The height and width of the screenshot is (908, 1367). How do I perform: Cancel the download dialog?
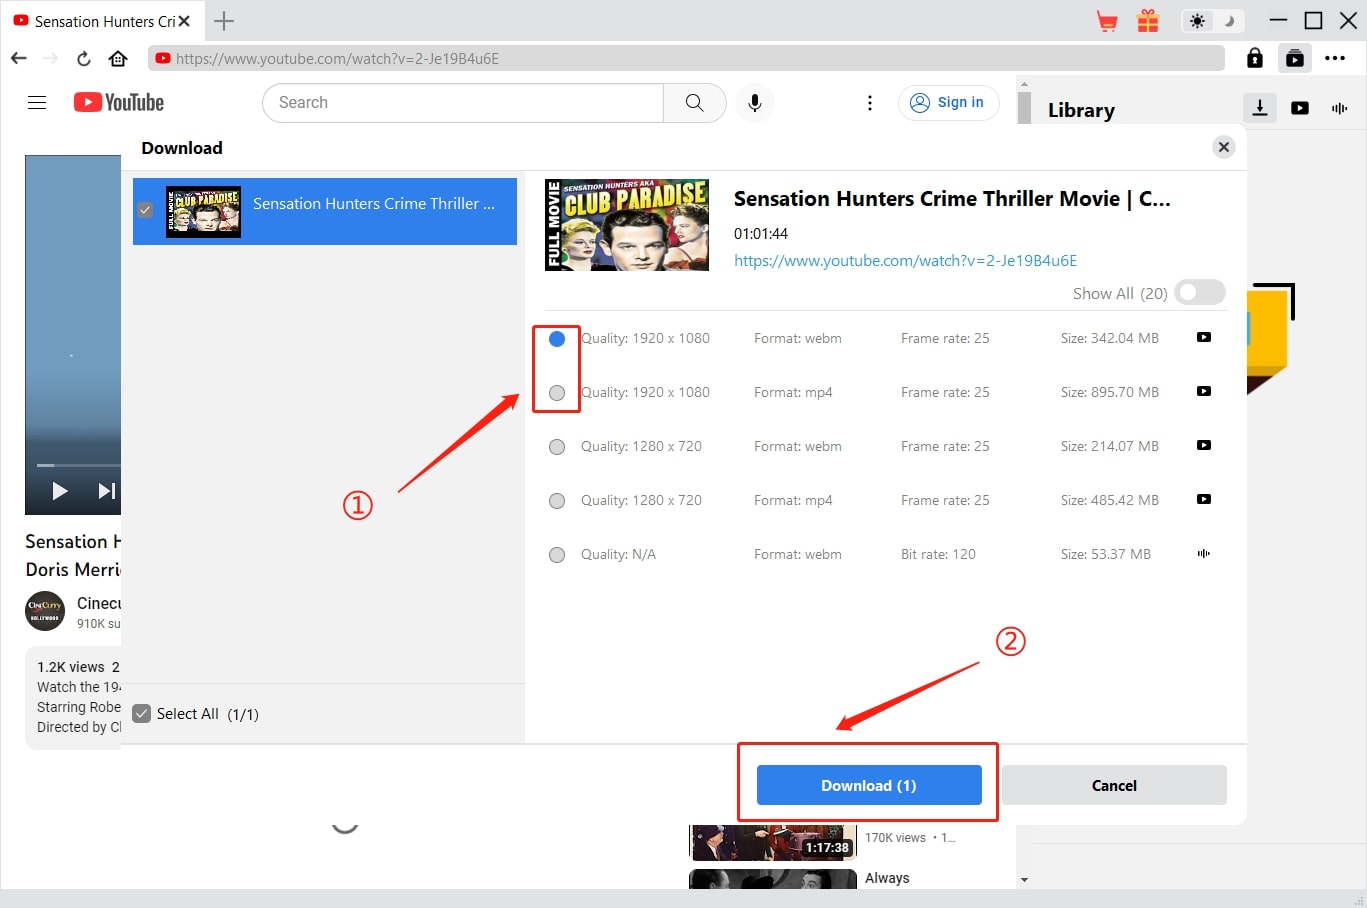[x=1113, y=785]
